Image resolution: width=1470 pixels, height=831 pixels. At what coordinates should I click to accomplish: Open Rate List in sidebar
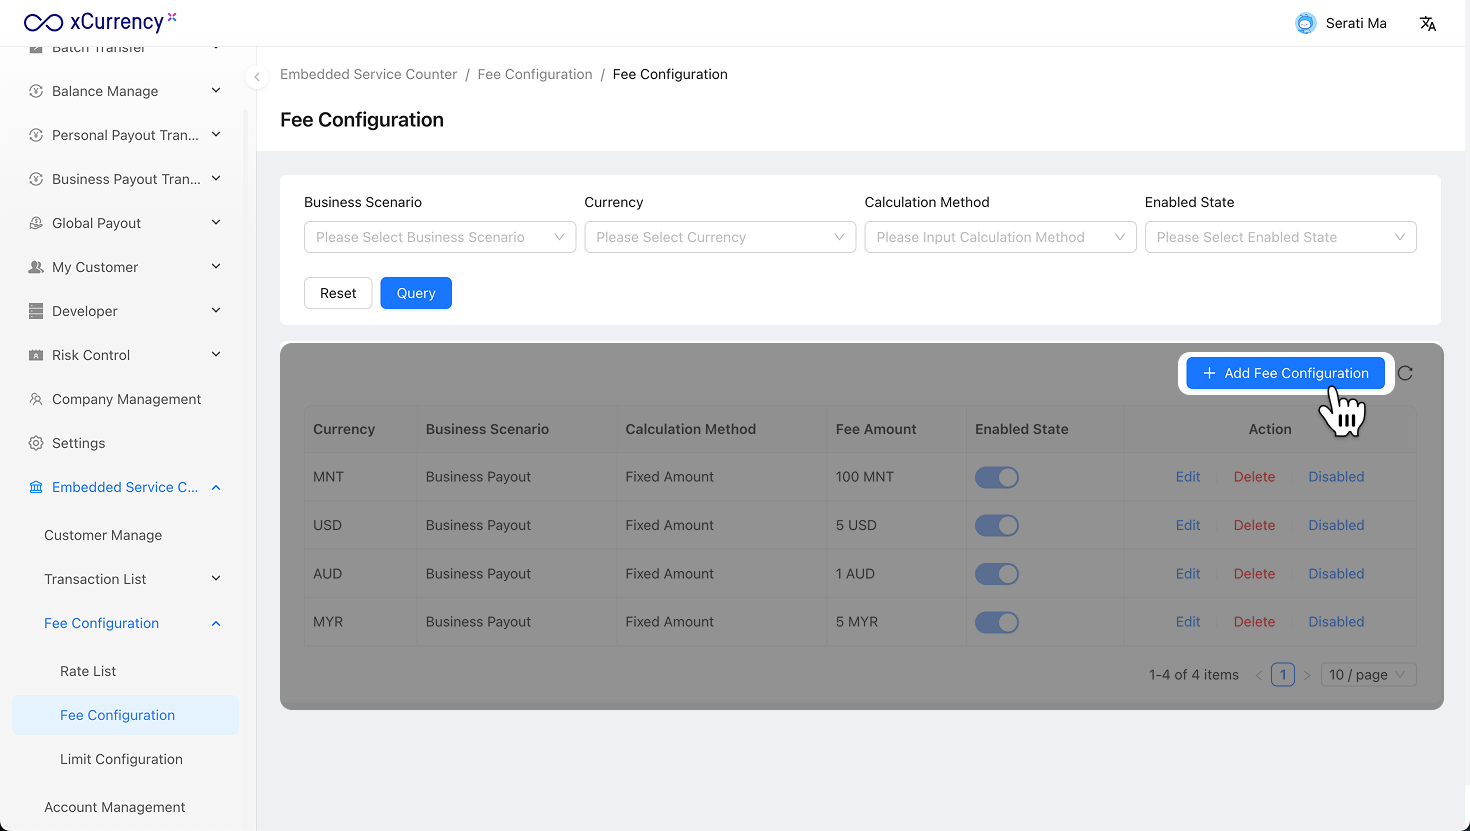pyautogui.click(x=88, y=671)
